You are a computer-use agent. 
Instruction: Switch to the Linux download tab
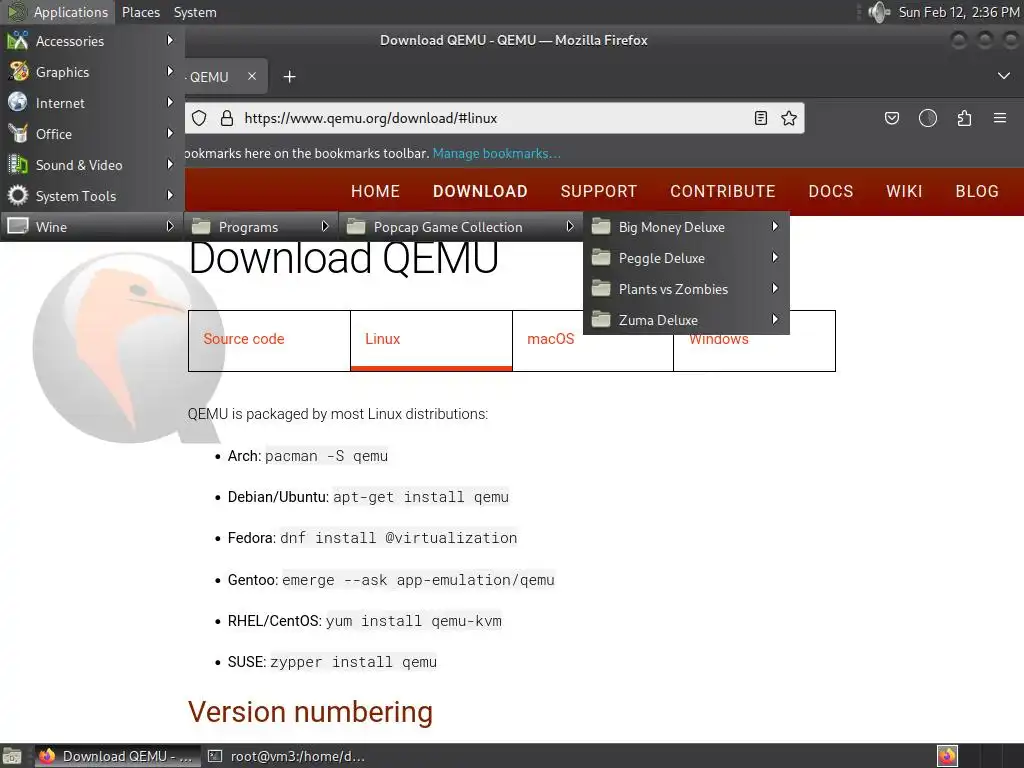point(431,340)
